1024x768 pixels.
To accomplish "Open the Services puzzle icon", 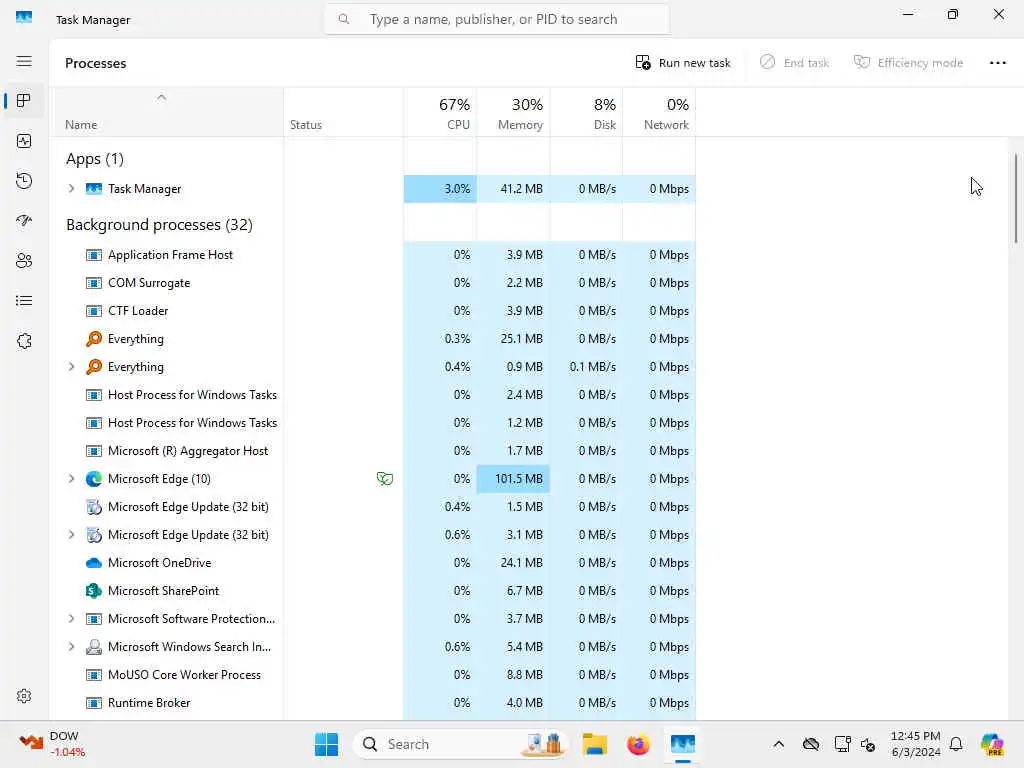I will click(24, 341).
